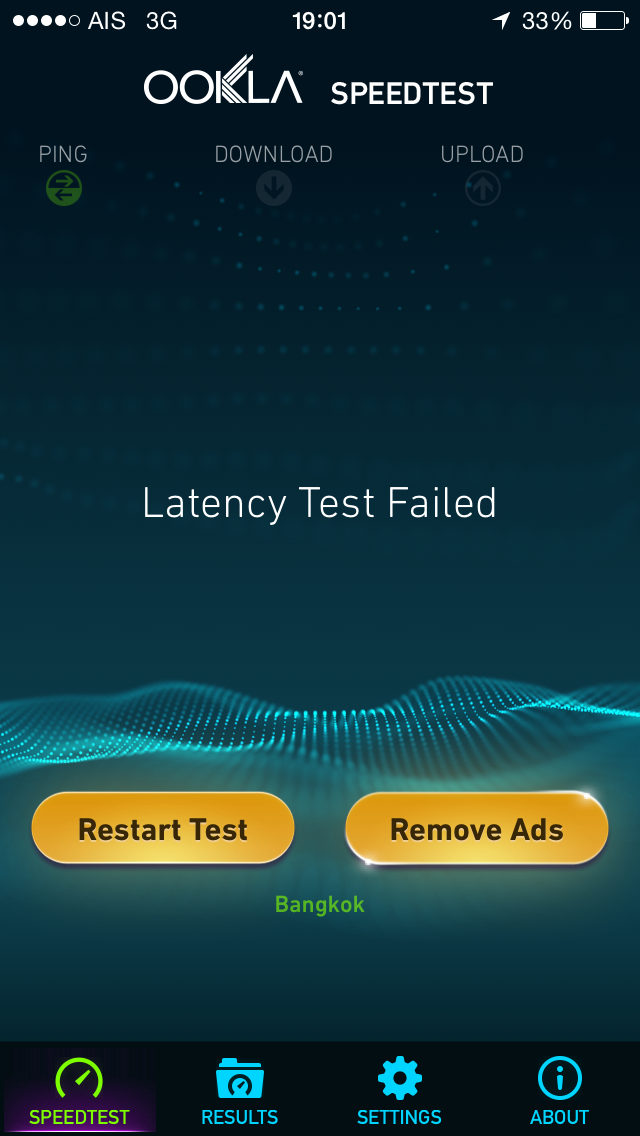
Task: Tap the battery icon in status bar
Action: 604,21
